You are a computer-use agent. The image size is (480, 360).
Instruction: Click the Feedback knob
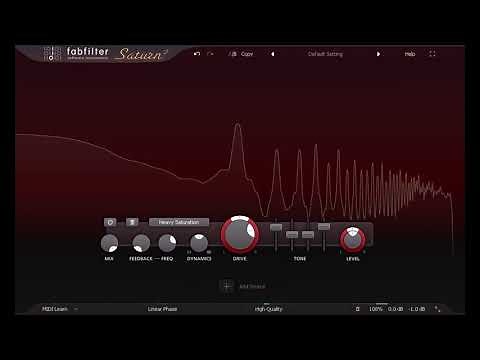click(x=141, y=243)
